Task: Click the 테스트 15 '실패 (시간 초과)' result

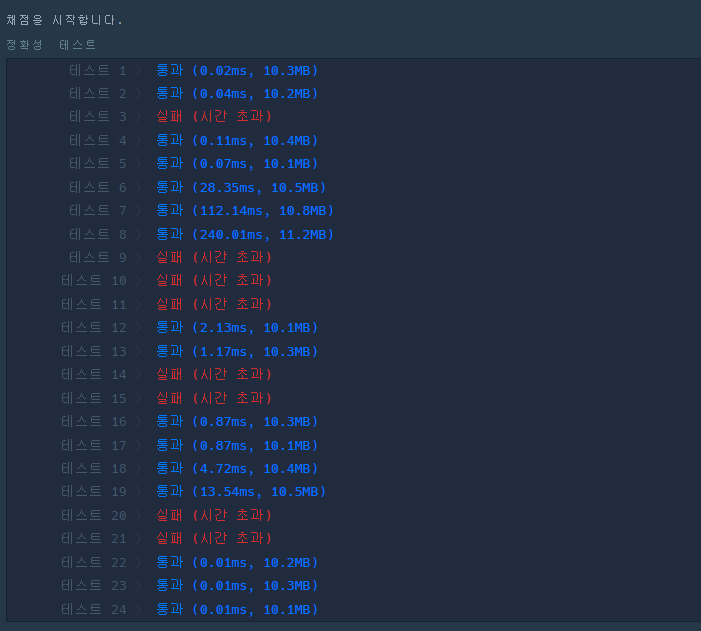Action: (214, 398)
